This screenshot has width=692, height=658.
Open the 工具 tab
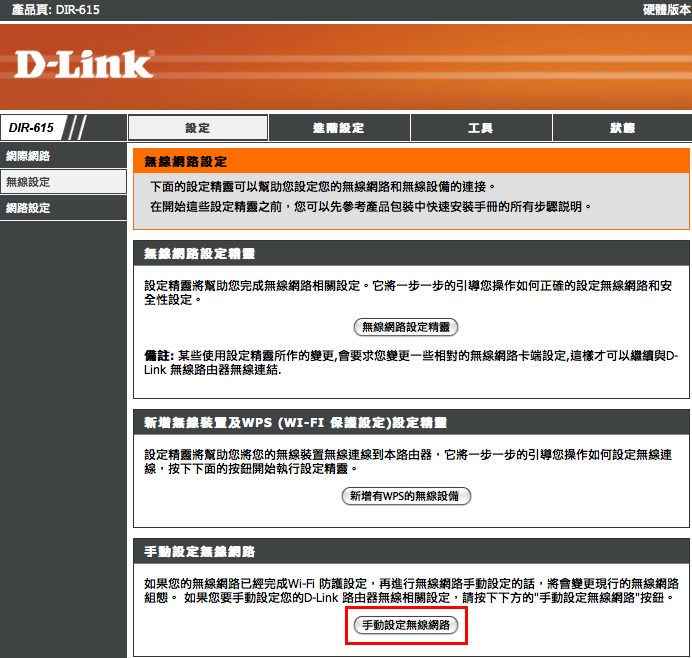pyautogui.click(x=481, y=128)
